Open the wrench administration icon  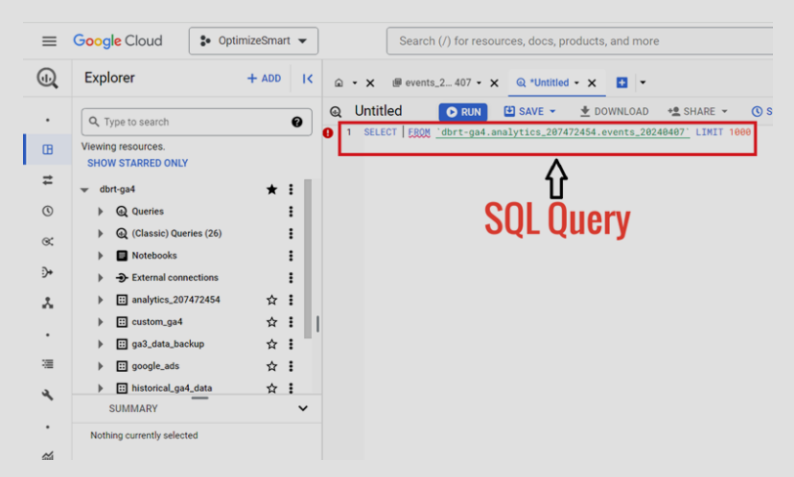(48, 394)
